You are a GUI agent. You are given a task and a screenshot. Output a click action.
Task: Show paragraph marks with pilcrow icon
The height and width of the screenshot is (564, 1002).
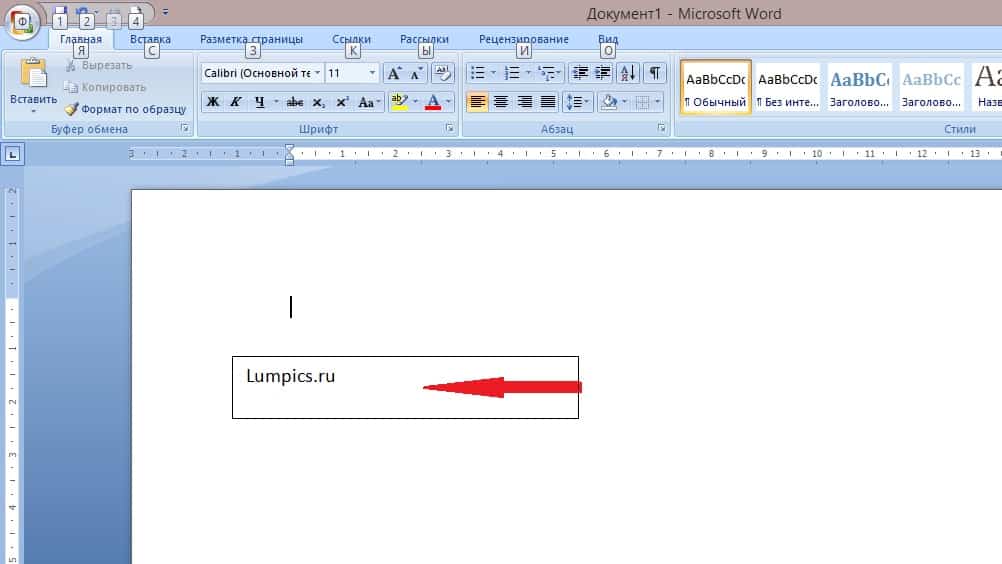(x=654, y=73)
